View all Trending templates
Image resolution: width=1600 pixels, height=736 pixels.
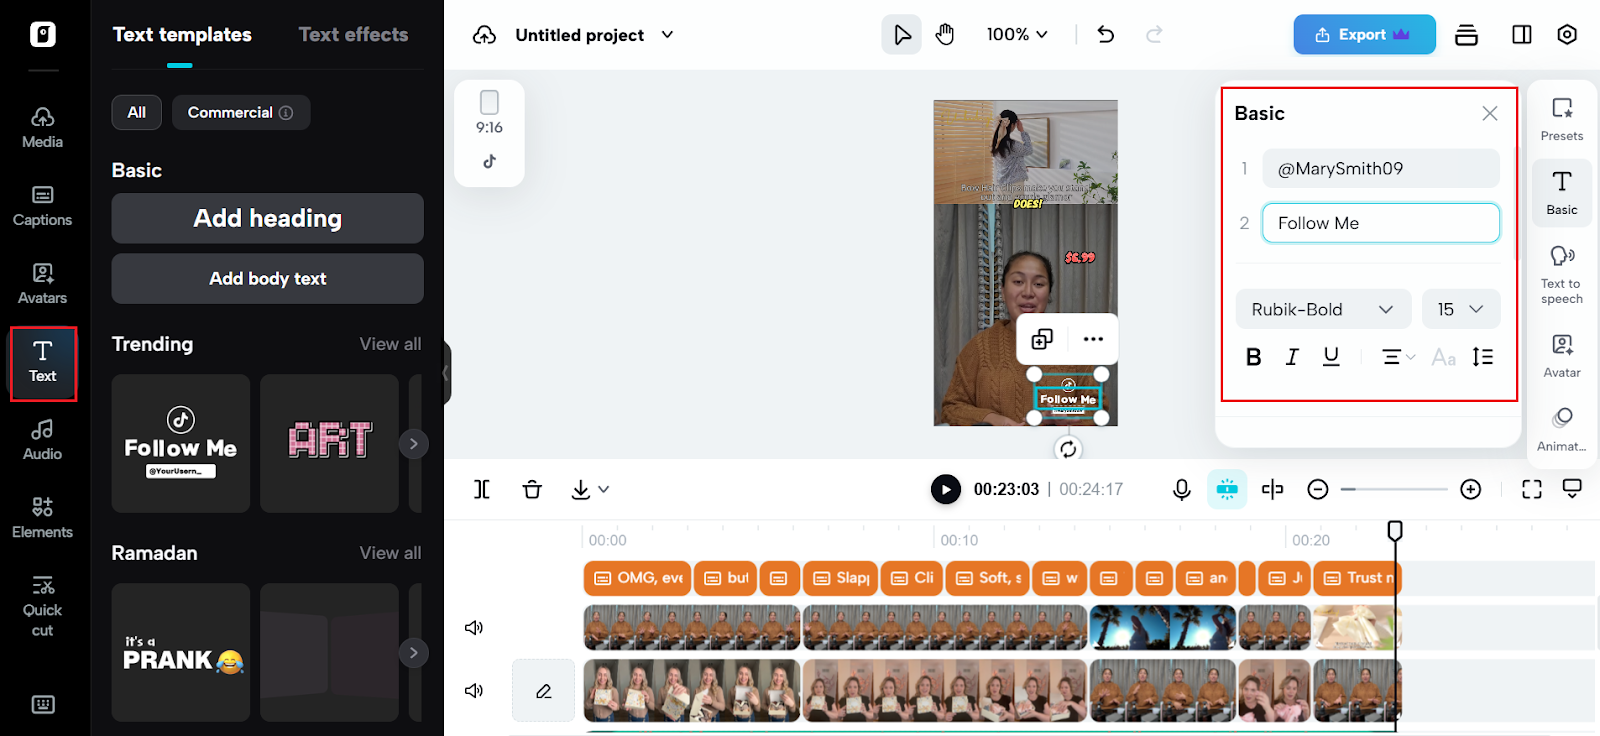coord(390,344)
